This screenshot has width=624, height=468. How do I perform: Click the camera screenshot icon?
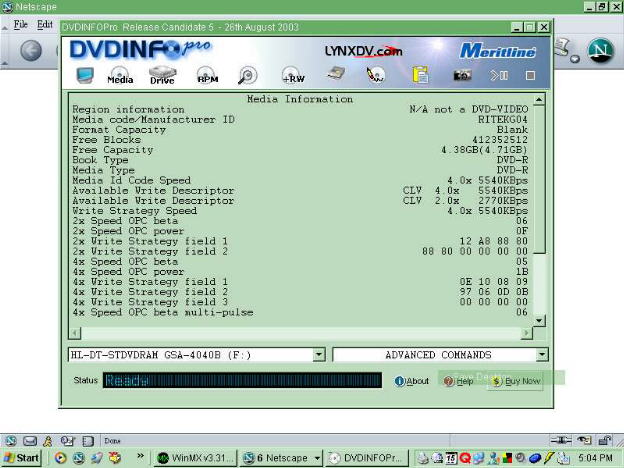(462, 75)
